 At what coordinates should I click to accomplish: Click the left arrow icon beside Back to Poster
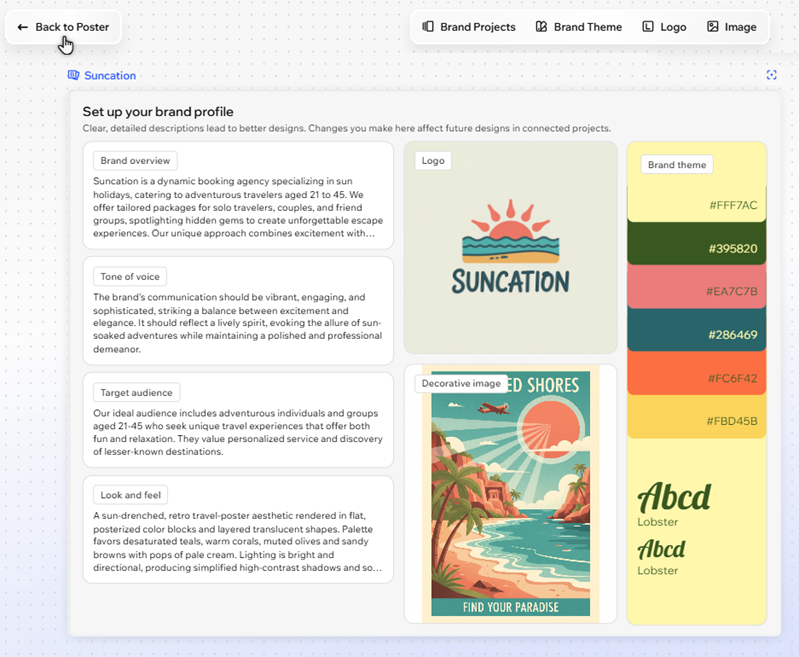coord(22,27)
